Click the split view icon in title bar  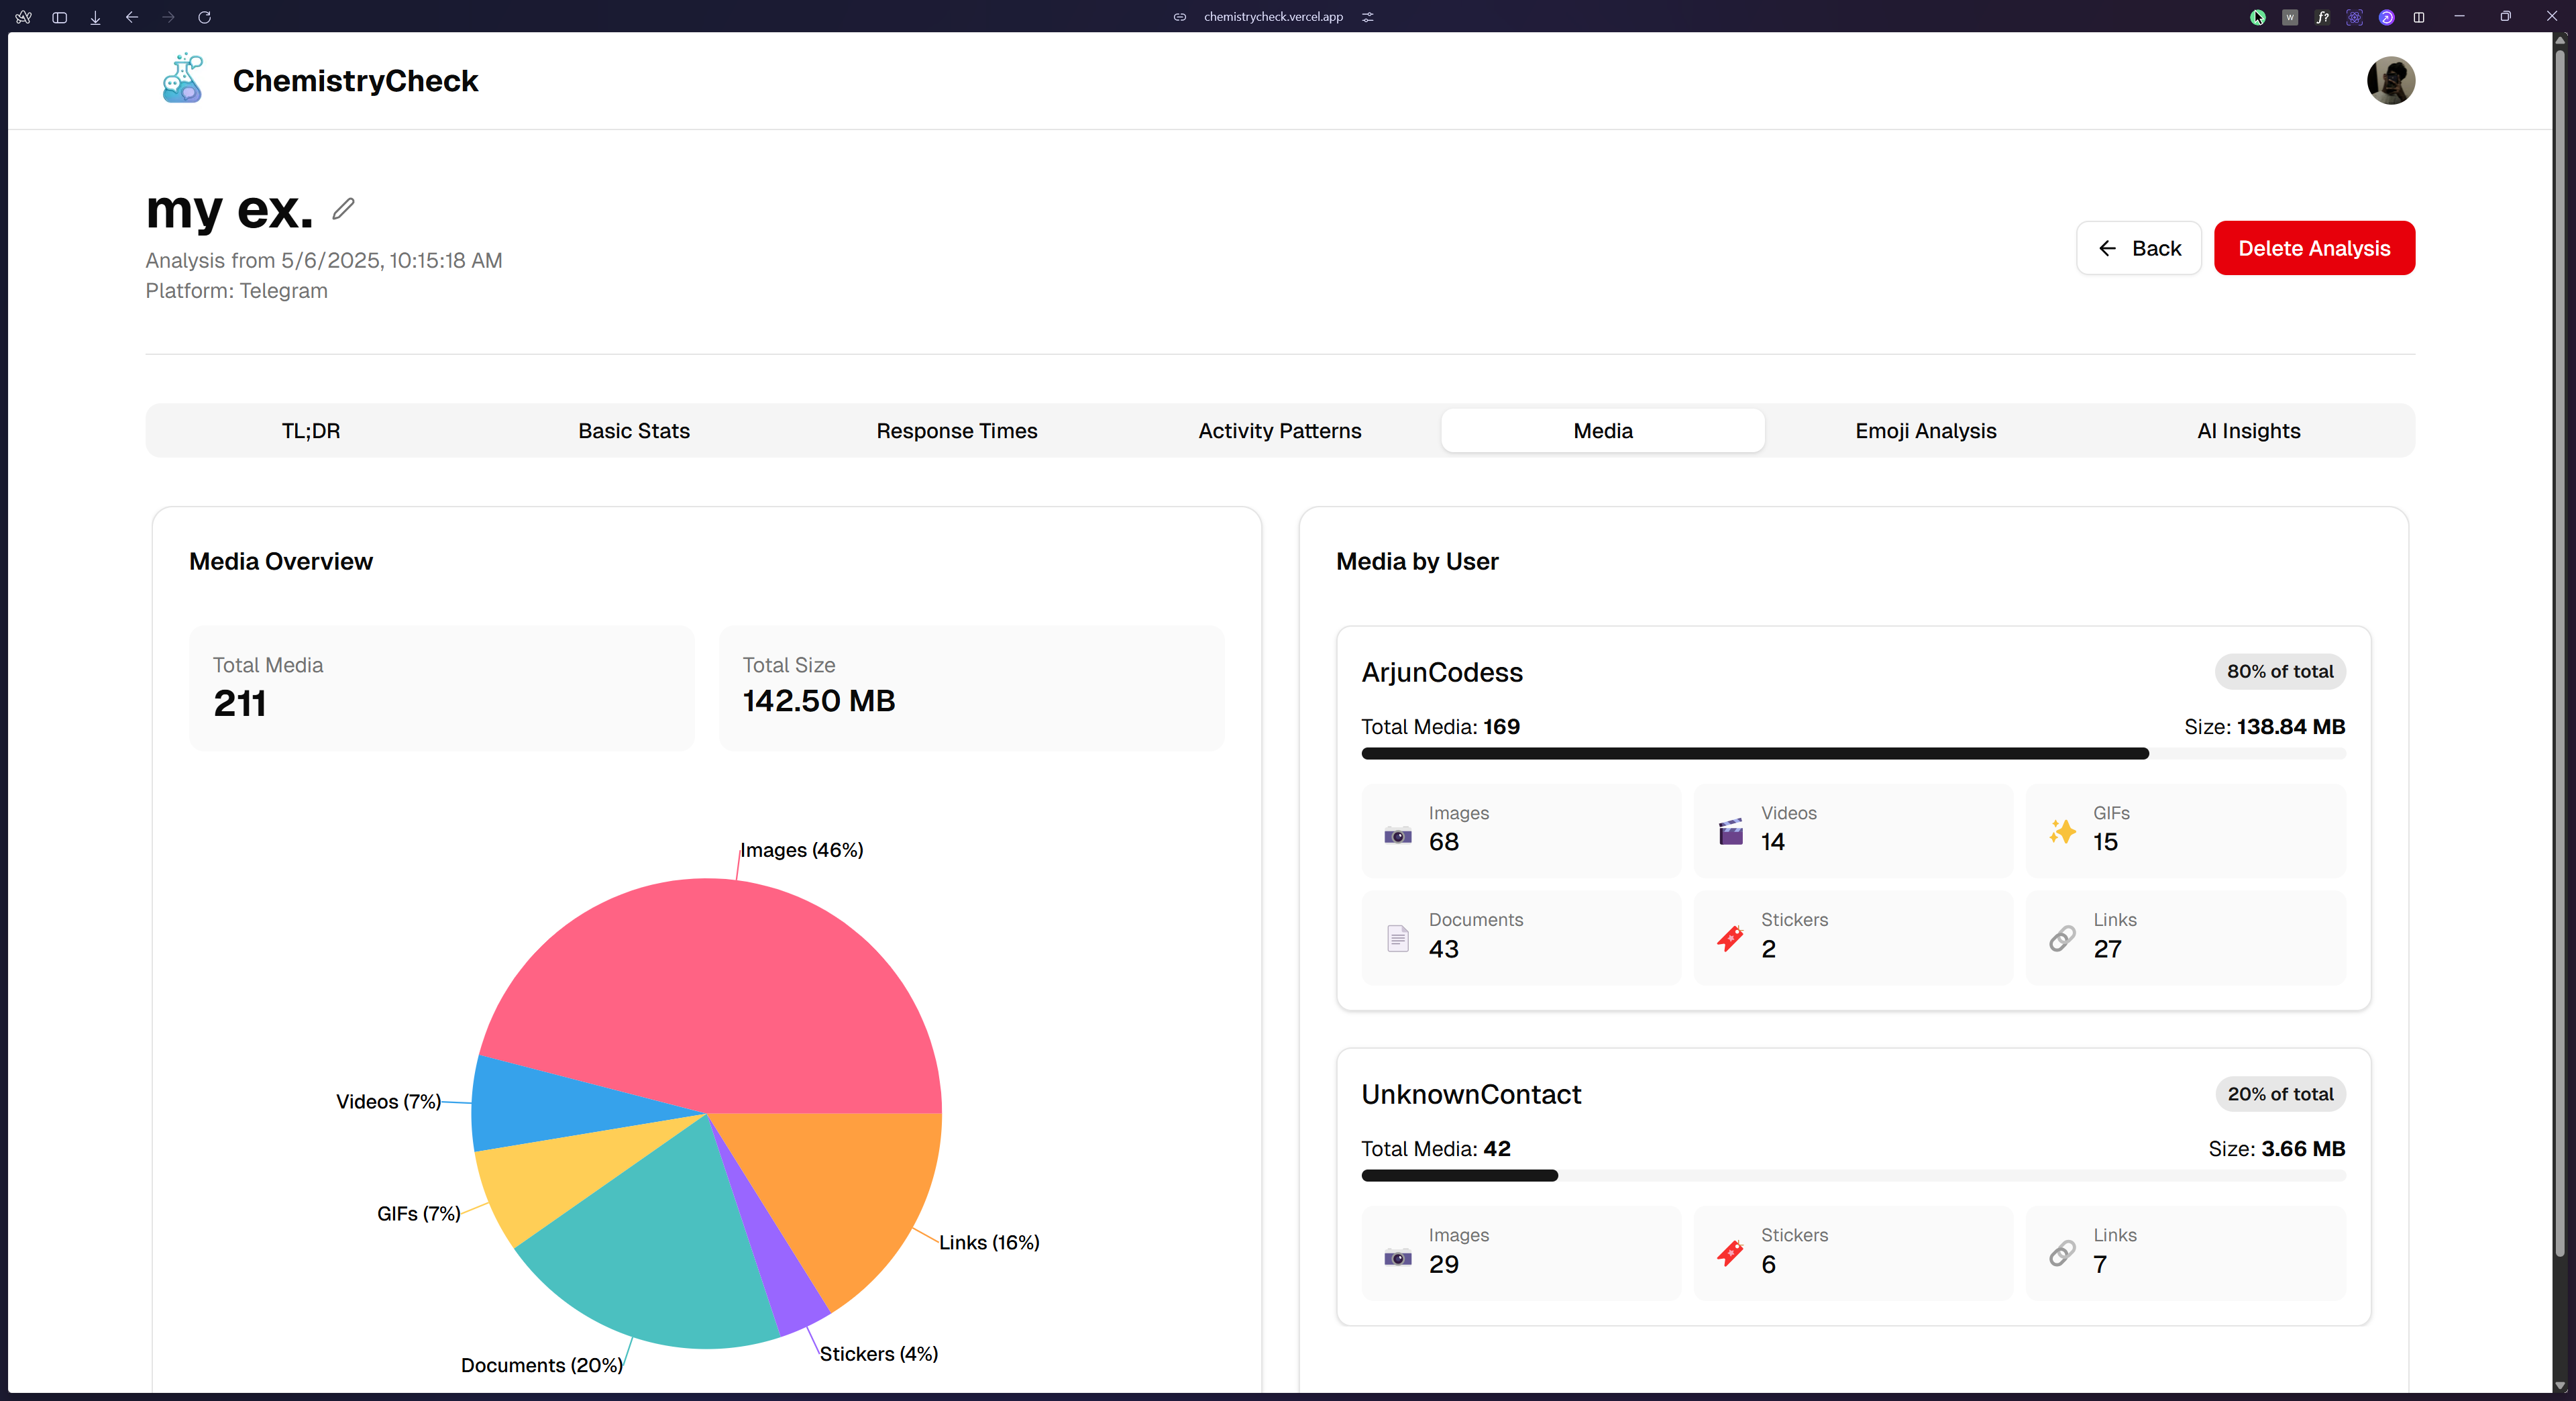tap(2419, 17)
